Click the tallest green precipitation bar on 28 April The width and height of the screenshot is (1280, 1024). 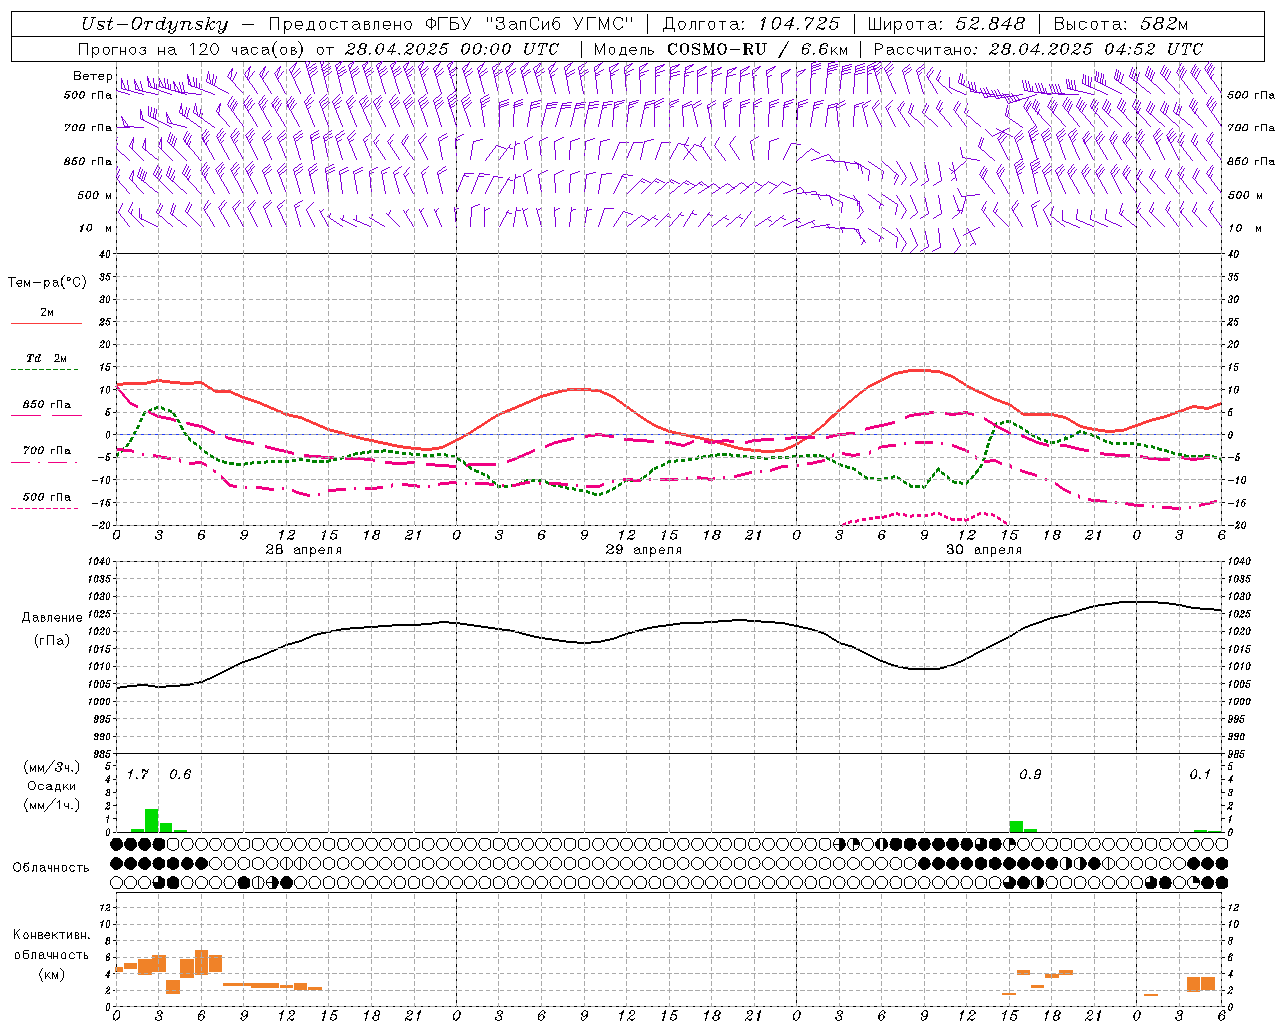point(152,821)
